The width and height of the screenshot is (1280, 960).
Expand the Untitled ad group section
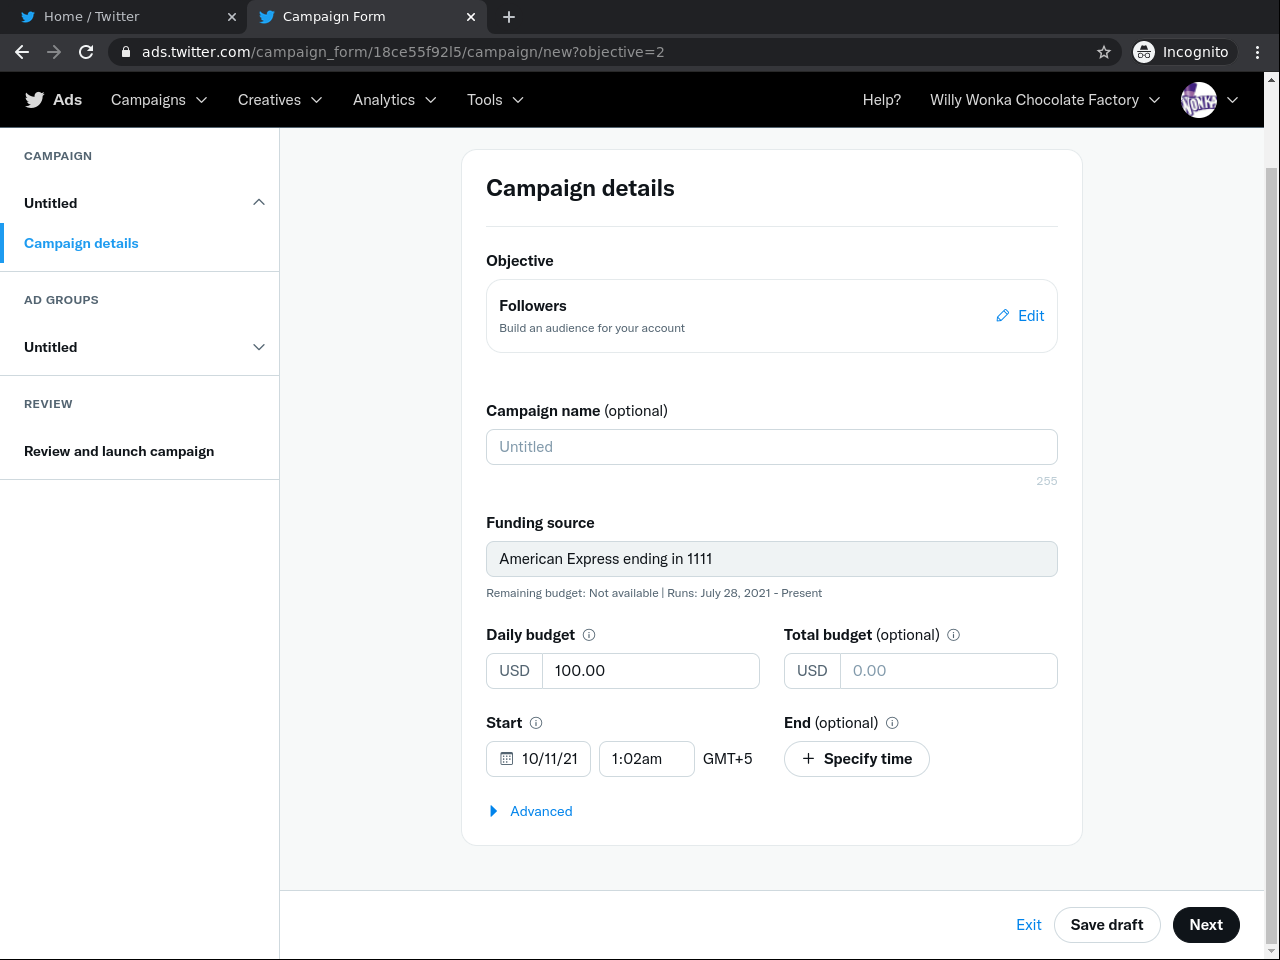click(259, 347)
